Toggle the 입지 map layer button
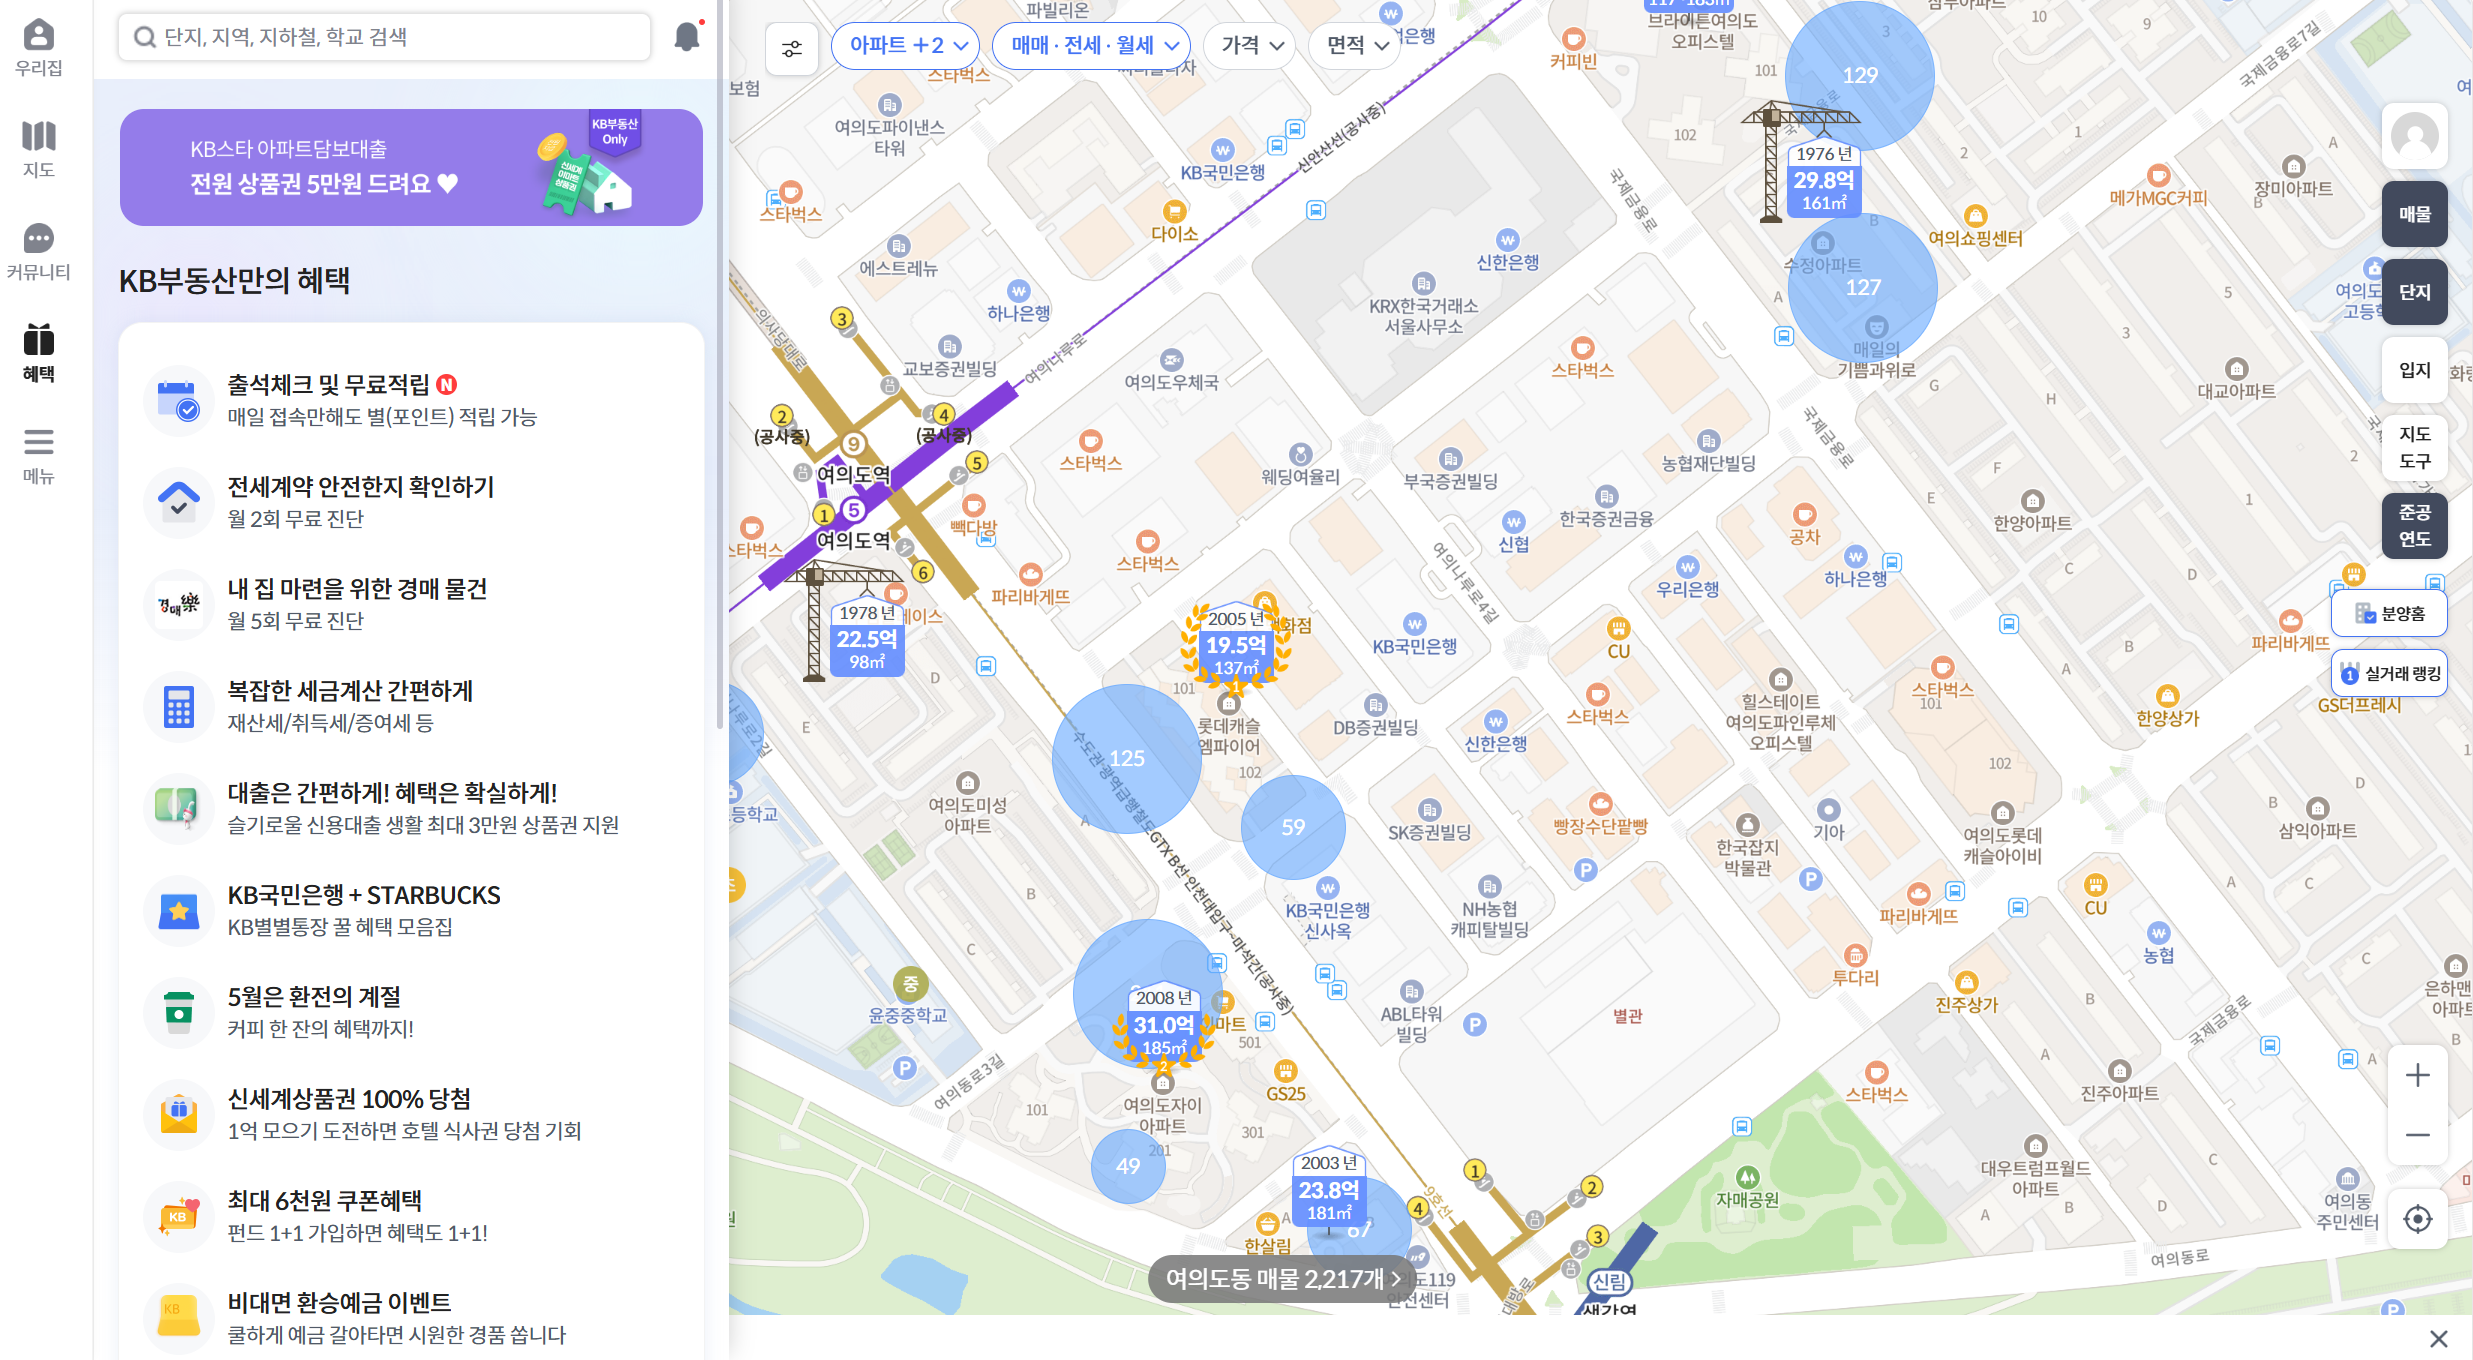Screen dimensions: 2473x1360 [x=2415, y=370]
